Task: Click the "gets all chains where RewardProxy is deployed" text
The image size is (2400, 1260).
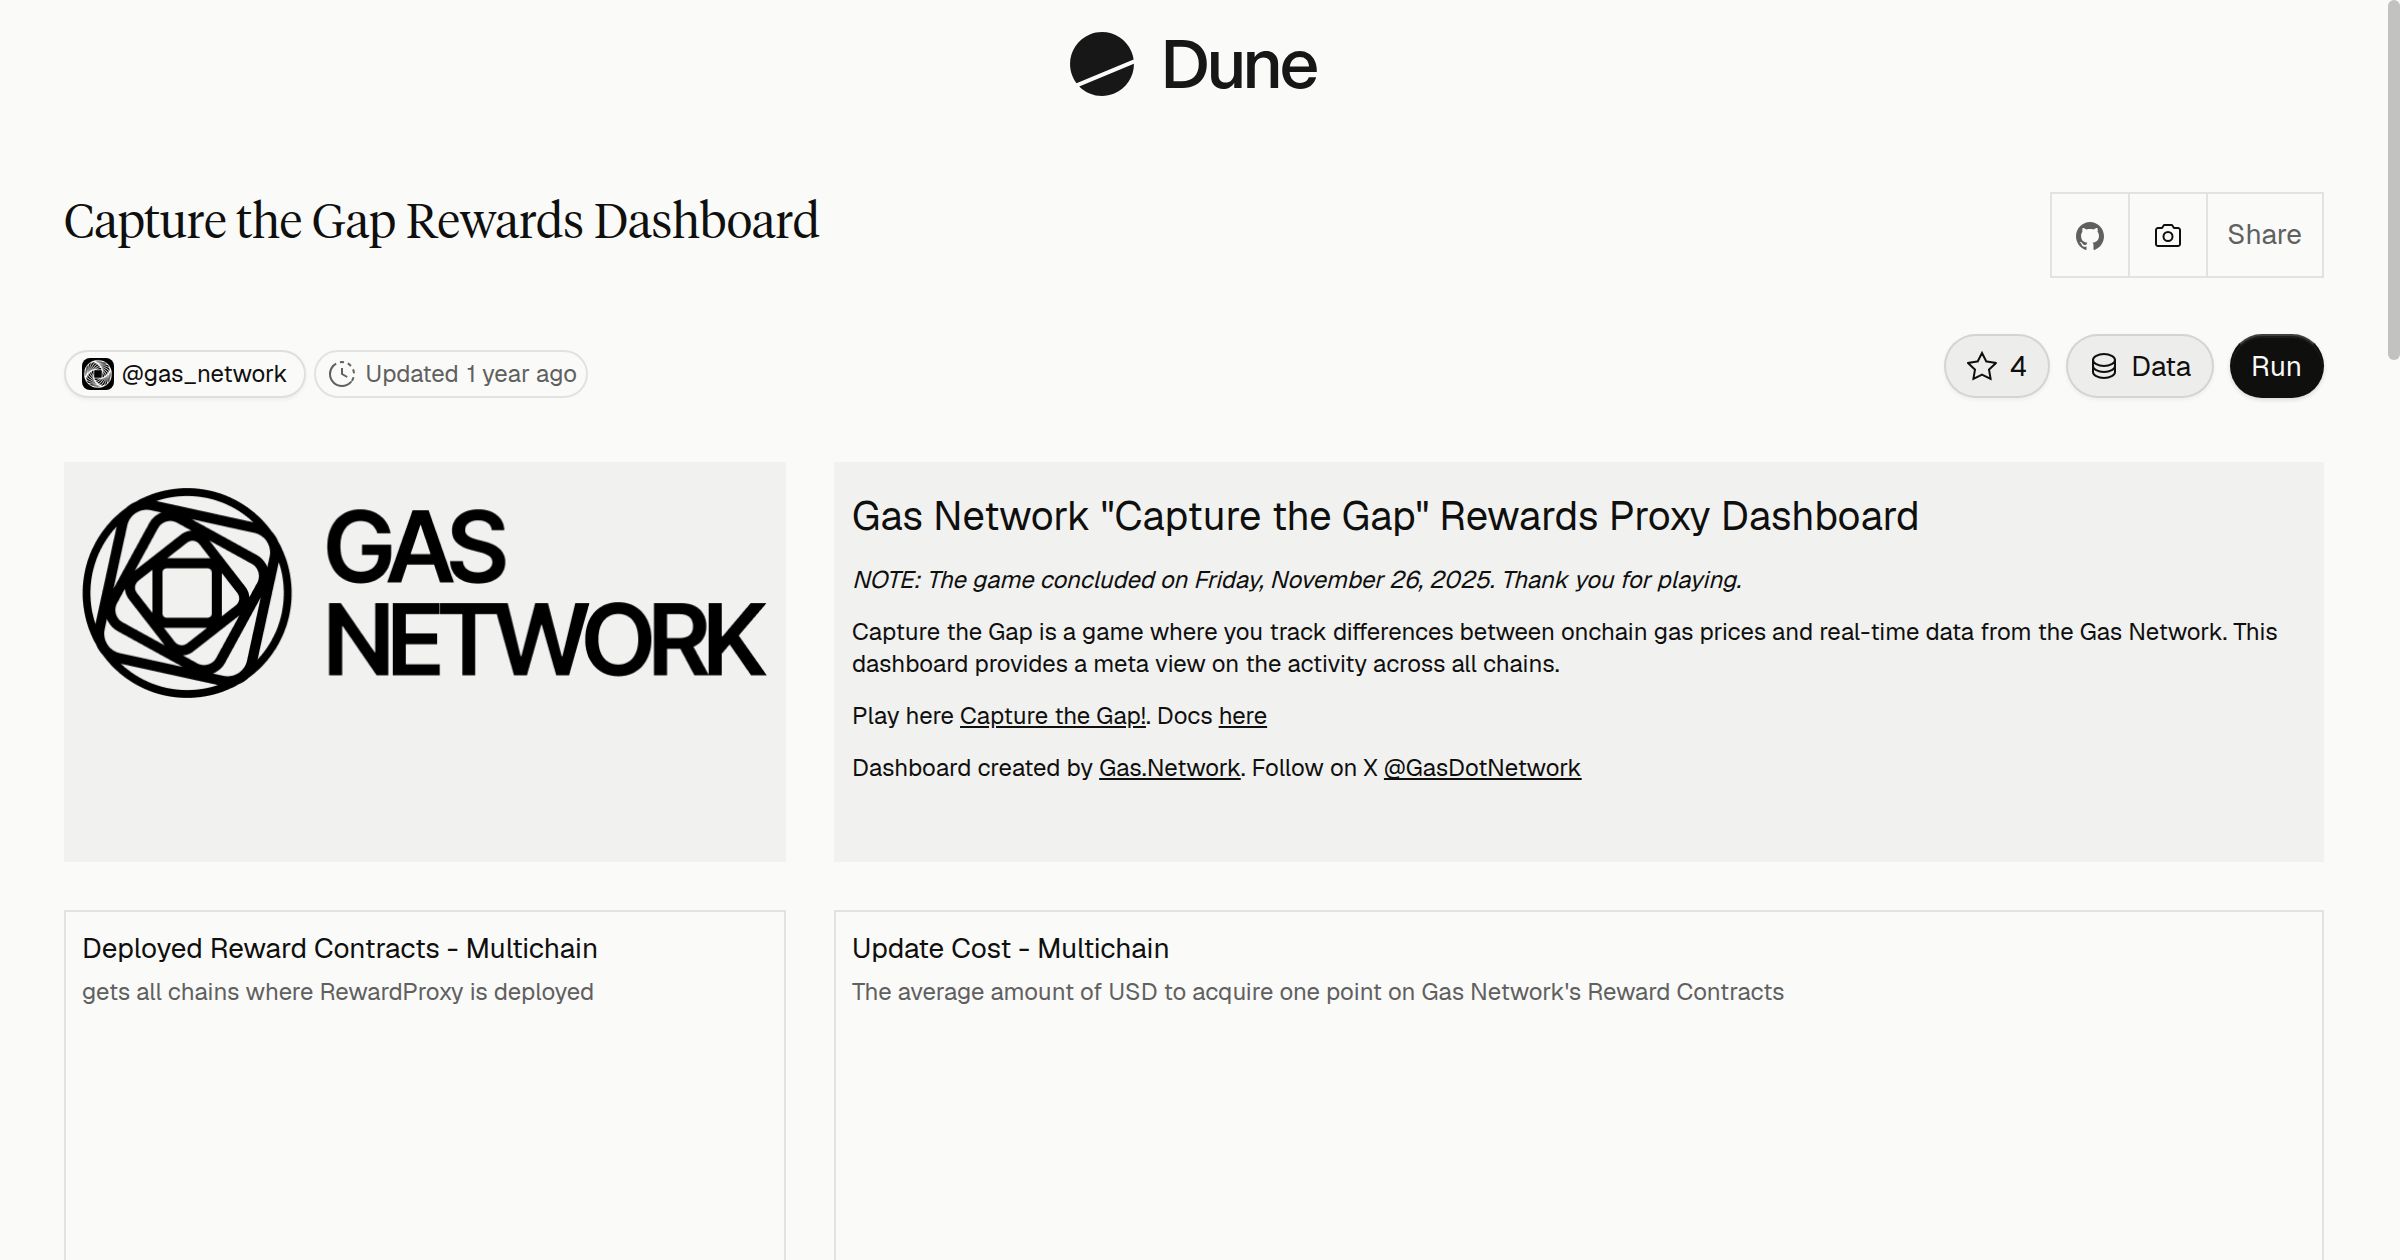Action: [338, 992]
